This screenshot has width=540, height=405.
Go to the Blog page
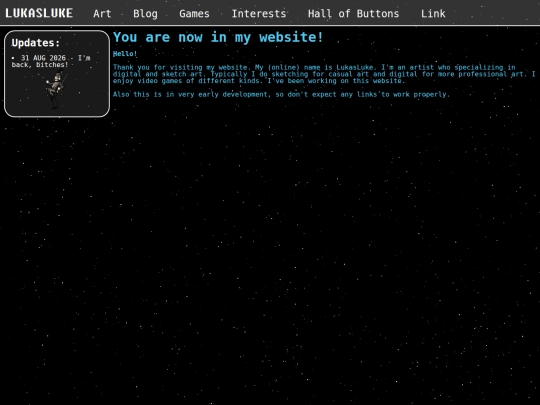[145, 13]
